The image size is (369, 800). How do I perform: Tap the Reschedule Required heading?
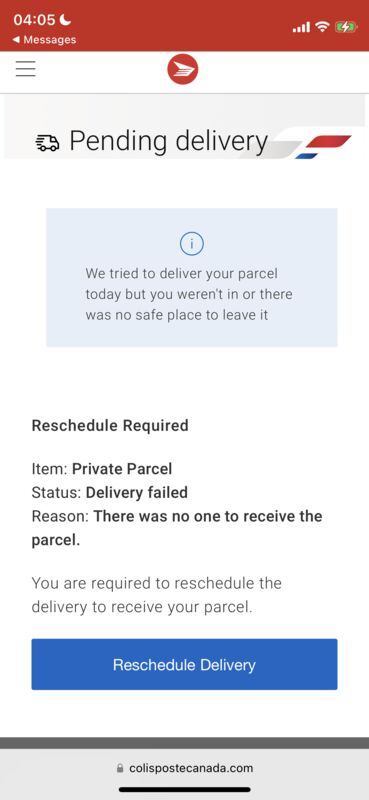pos(110,426)
